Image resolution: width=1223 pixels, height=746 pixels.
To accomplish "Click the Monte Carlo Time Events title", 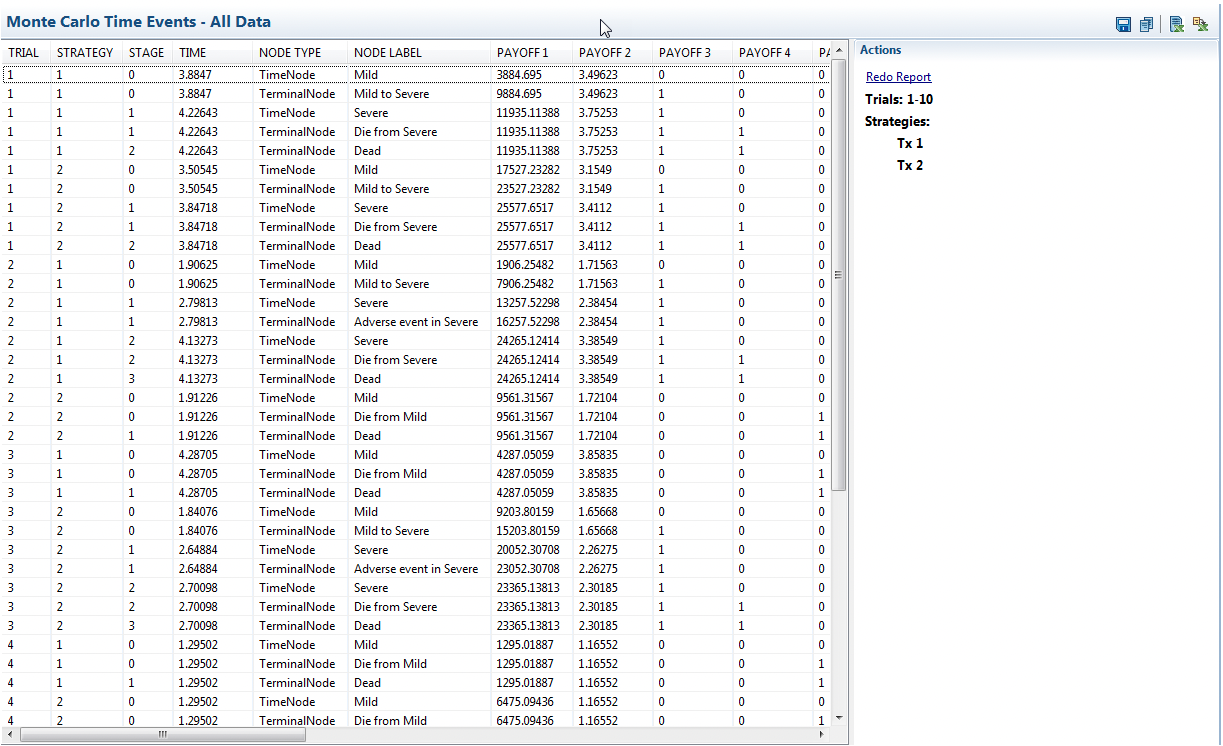I will (138, 21).
